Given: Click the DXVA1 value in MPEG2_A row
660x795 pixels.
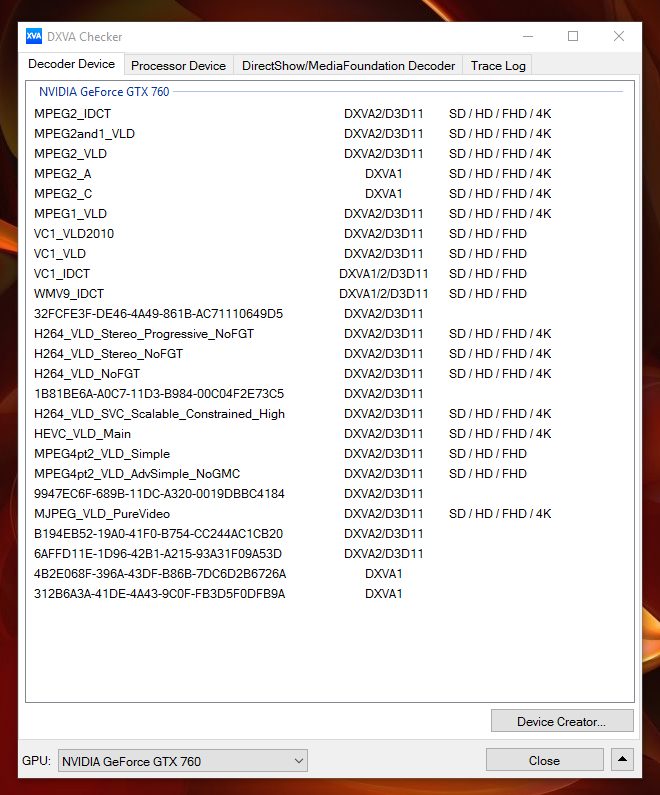Looking at the screenshot, I should (x=384, y=174).
